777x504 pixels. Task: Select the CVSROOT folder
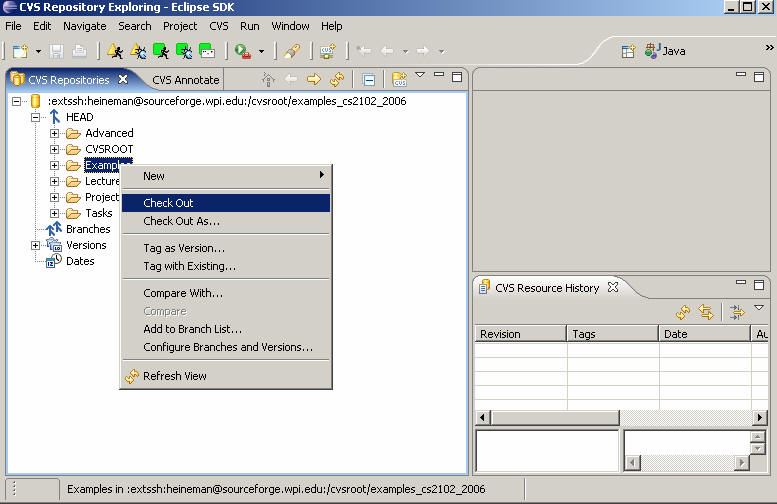(109, 149)
